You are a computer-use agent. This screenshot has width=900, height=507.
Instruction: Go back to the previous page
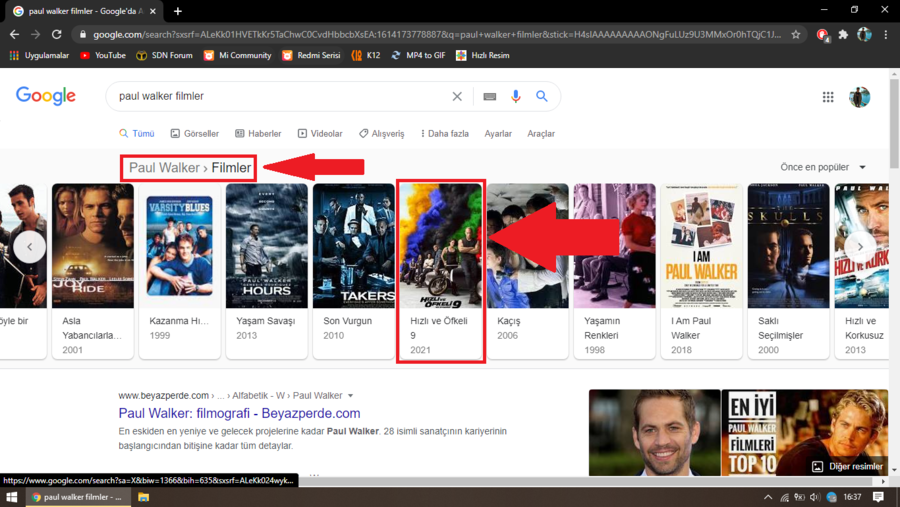pyautogui.click(x=14, y=34)
